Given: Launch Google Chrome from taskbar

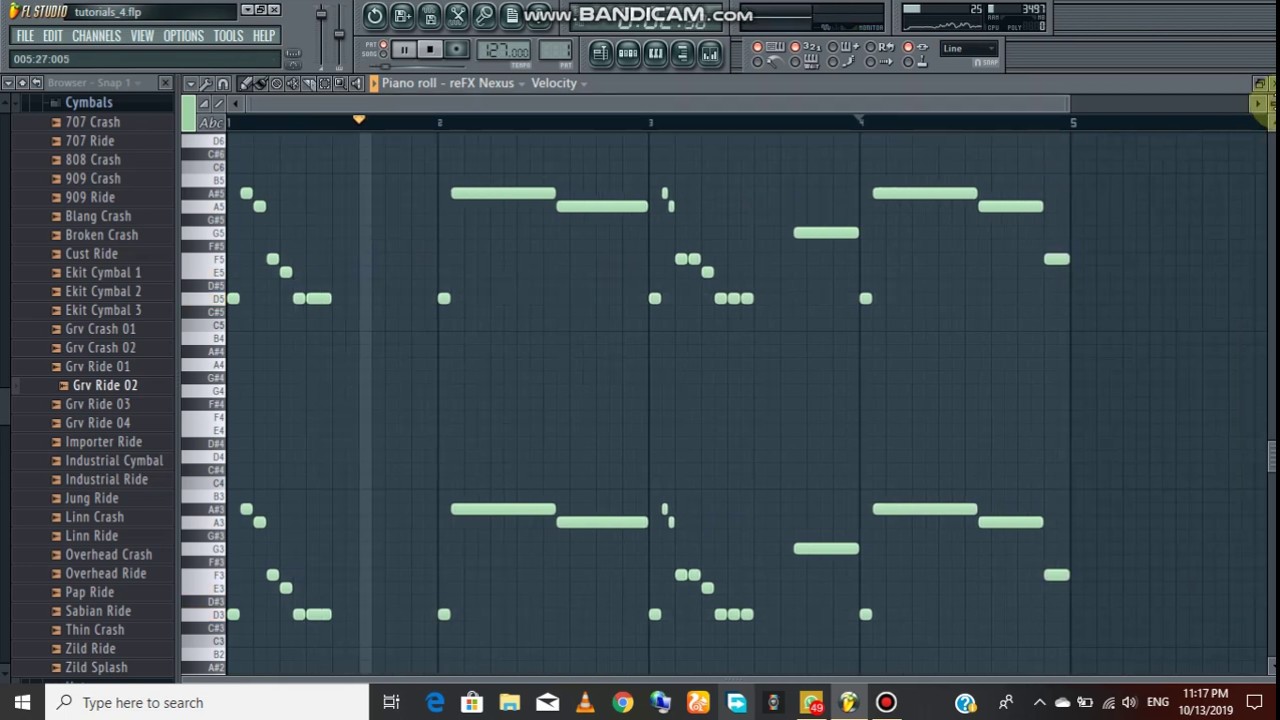Looking at the screenshot, I should 622,702.
